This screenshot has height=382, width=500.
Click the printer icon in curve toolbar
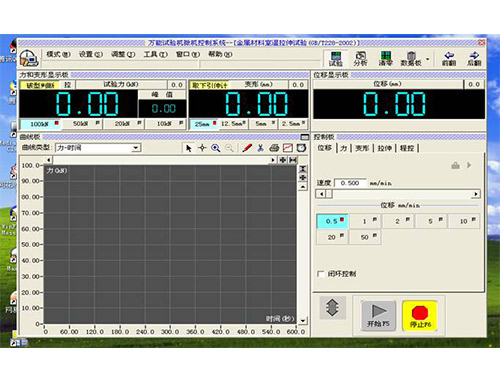click(x=274, y=148)
